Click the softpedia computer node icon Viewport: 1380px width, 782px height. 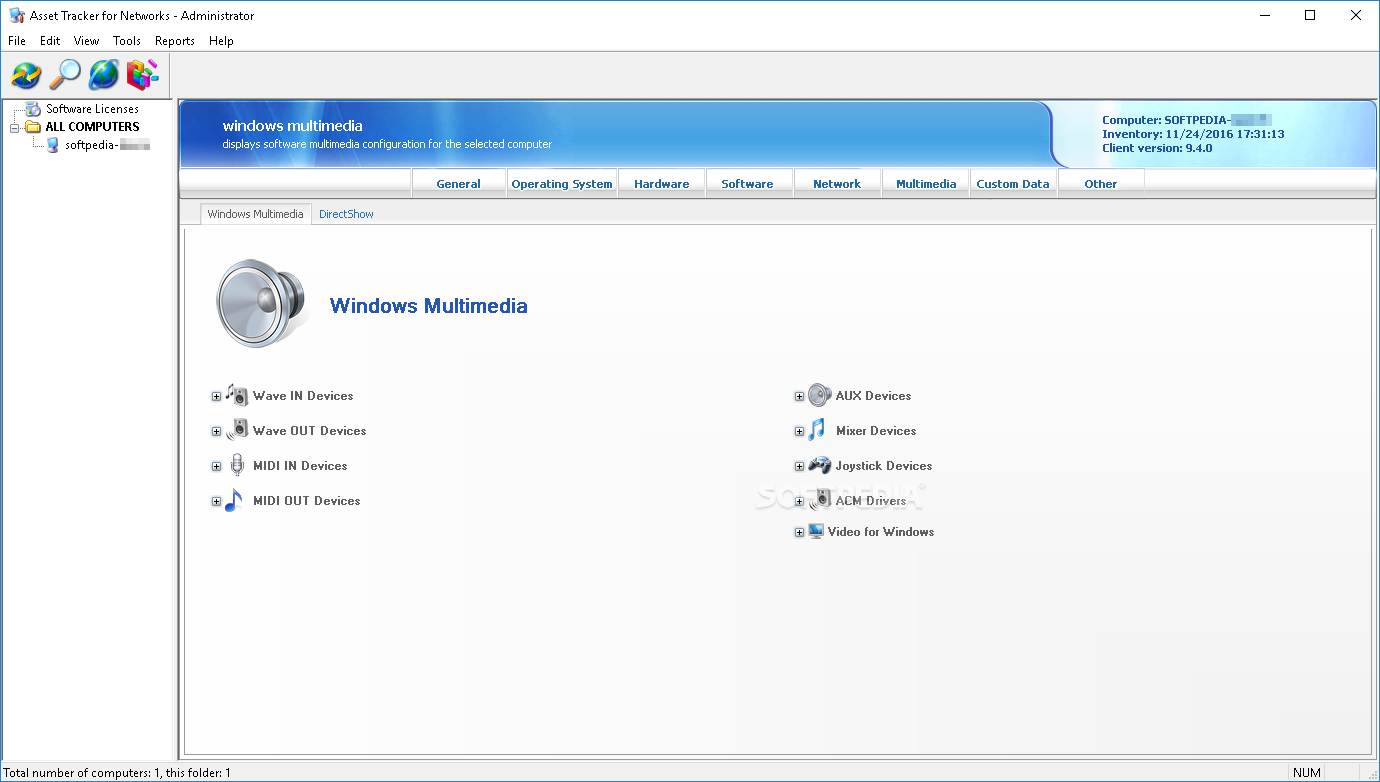point(53,145)
